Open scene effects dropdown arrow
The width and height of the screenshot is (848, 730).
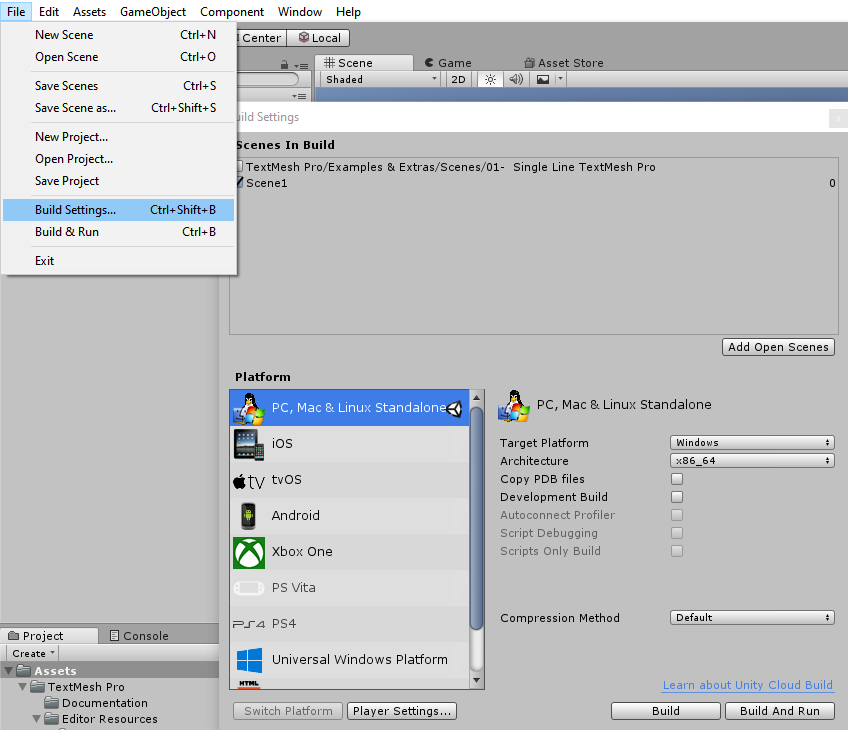560,79
